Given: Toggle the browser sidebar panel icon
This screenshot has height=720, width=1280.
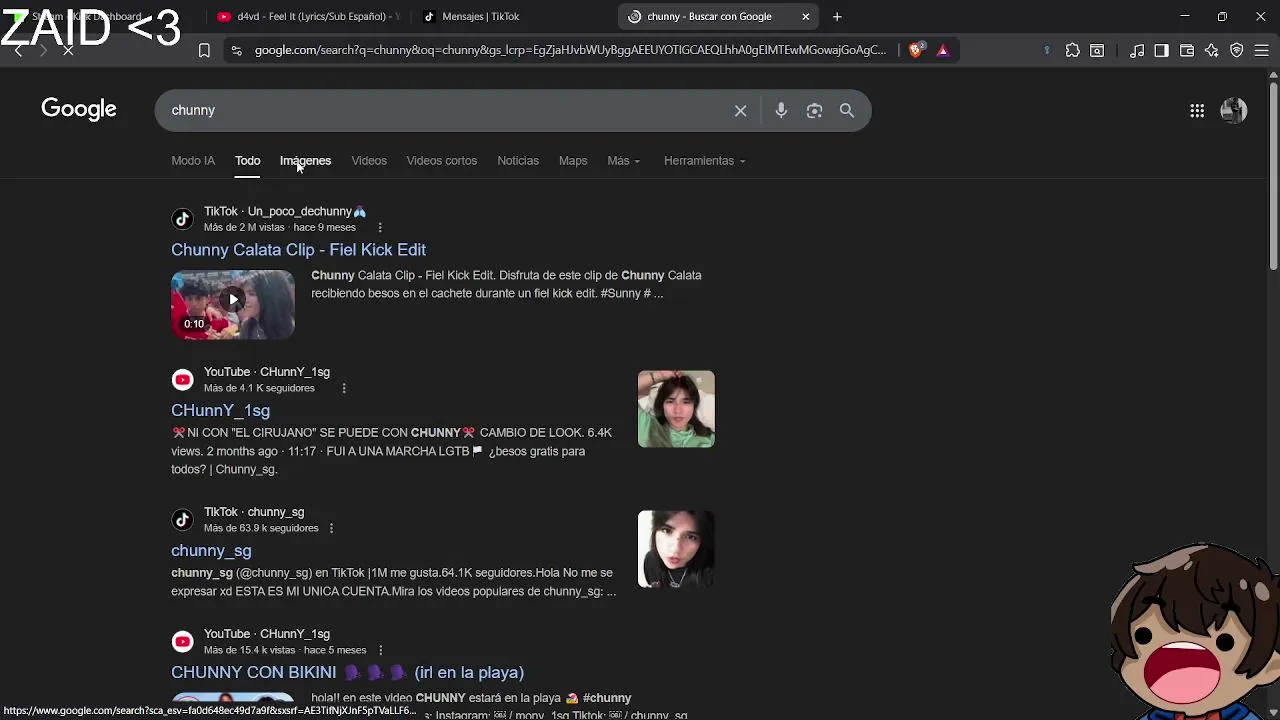Looking at the screenshot, I should [x=1161, y=50].
